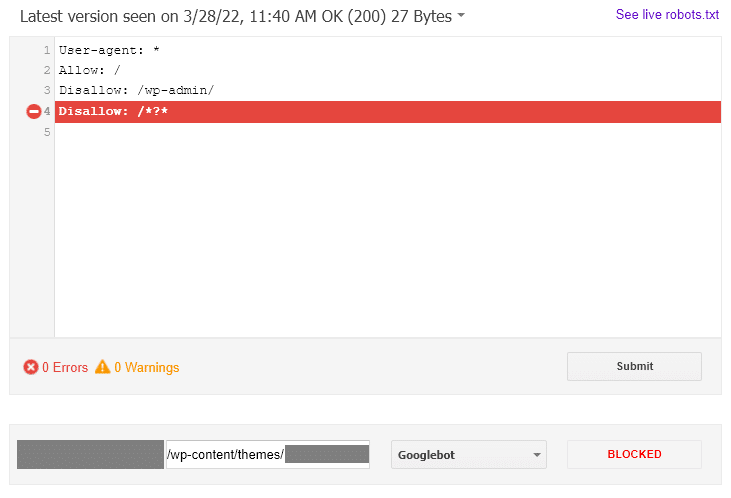Viewport: 731px width, 498px height.
Task: Select the highlighted Disallow: /*?* line
Action: 388,112
